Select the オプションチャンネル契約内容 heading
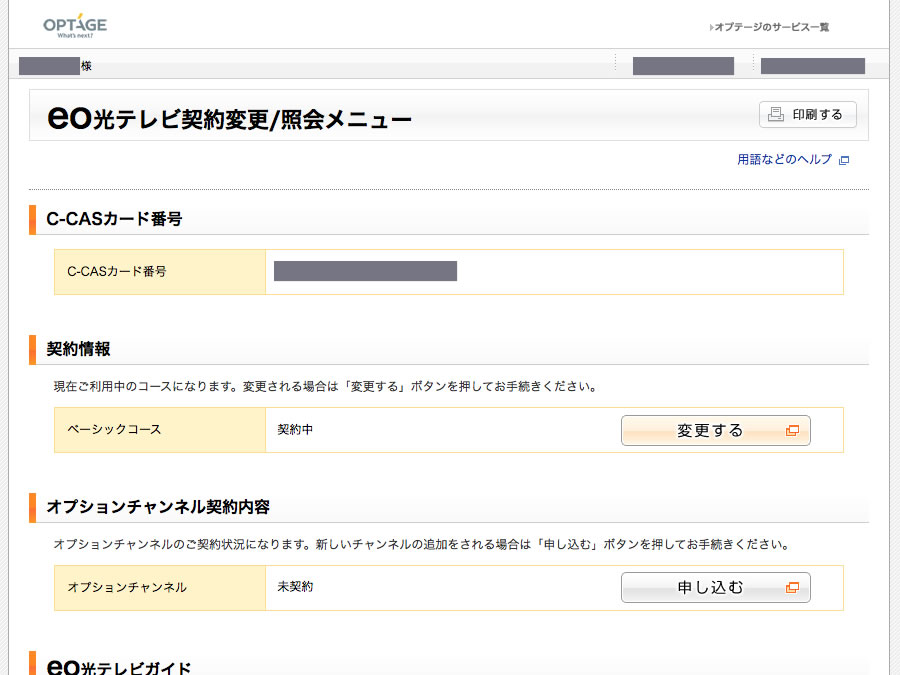 (x=158, y=507)
